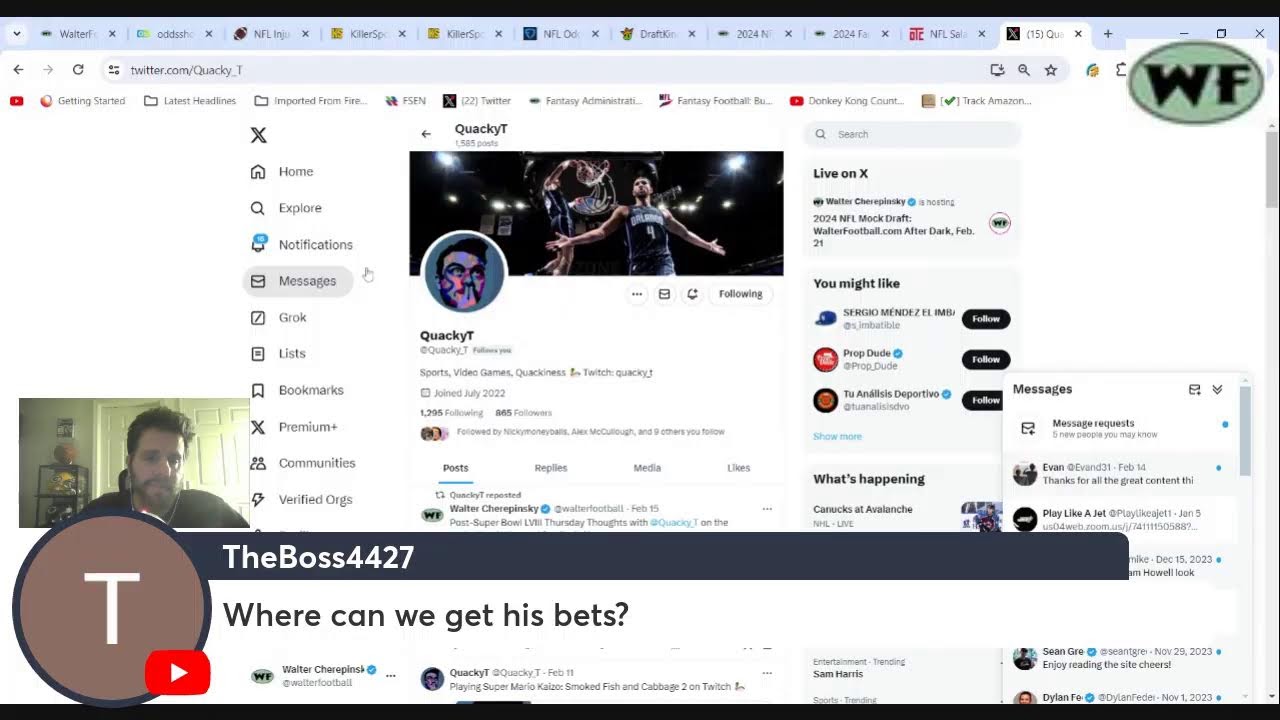Open more options on Walter Cherepinsky repost
Image resolution: width=1280 pixels, height=720 pixels.
click(767, 509)
